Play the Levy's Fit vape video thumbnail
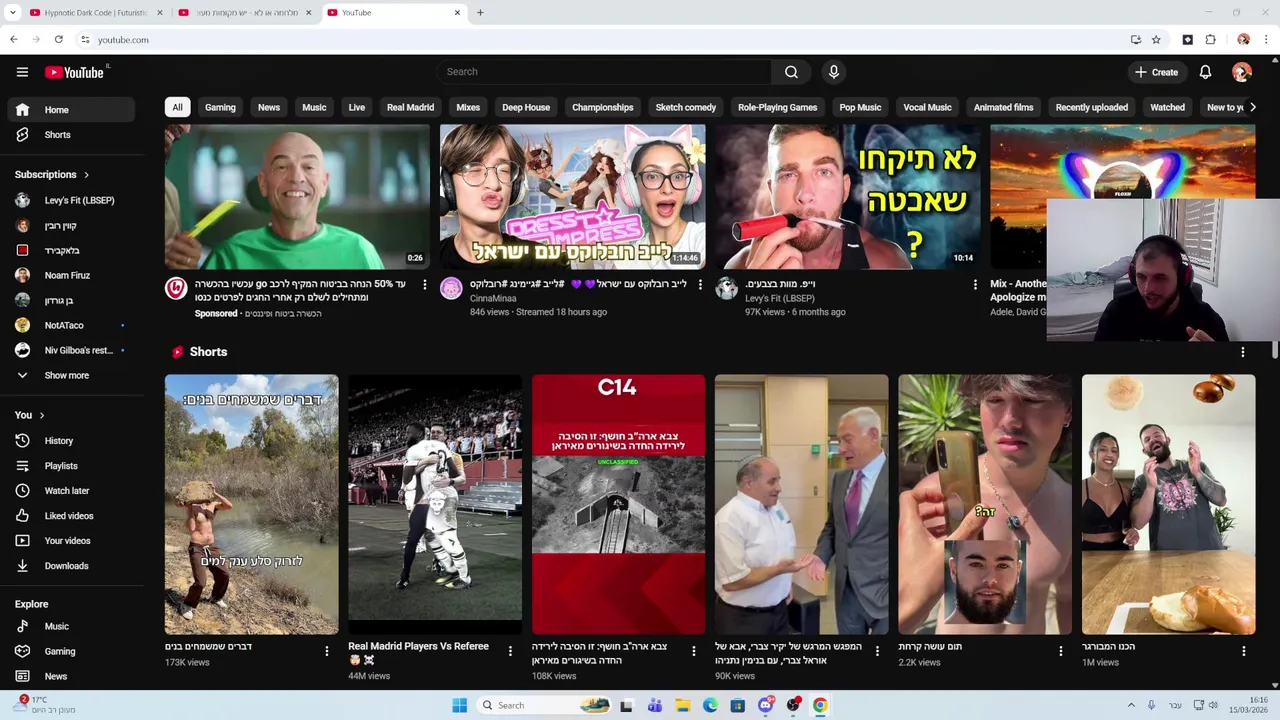 848,196
